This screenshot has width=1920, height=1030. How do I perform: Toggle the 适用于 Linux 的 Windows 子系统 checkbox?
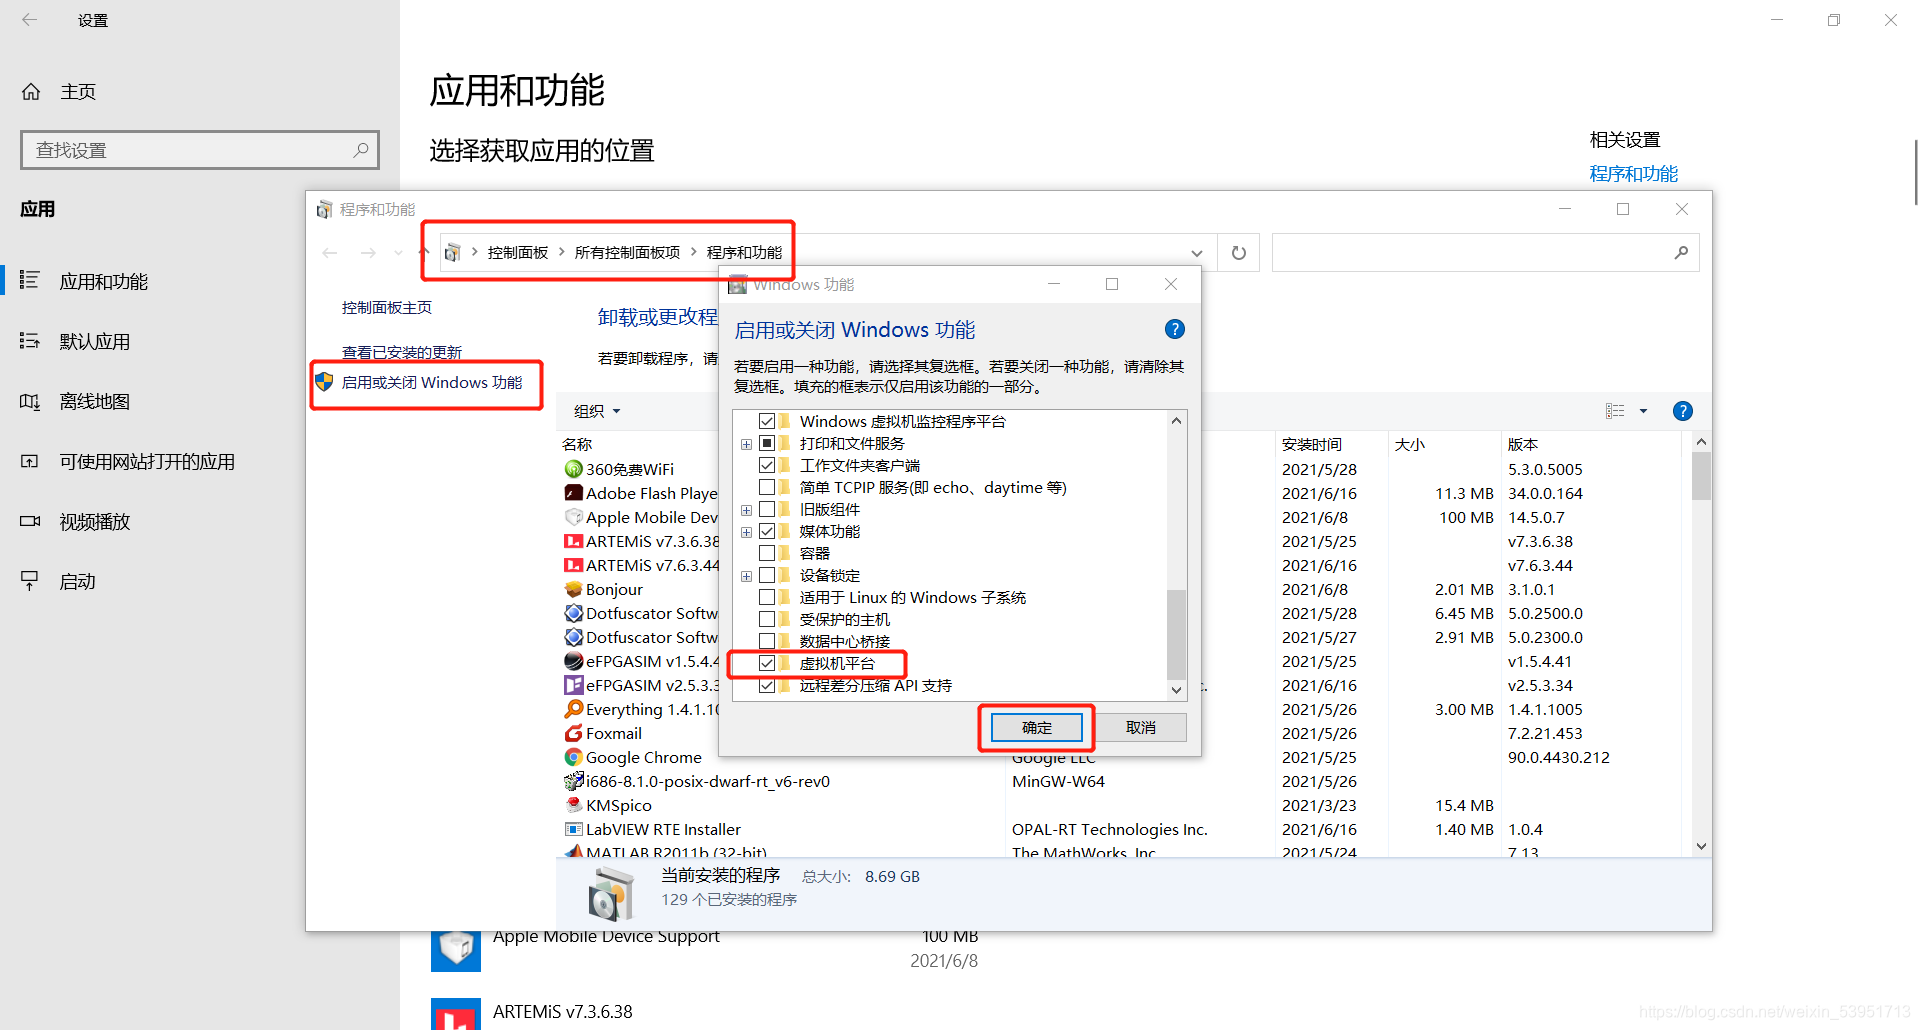tap(767, 597)
